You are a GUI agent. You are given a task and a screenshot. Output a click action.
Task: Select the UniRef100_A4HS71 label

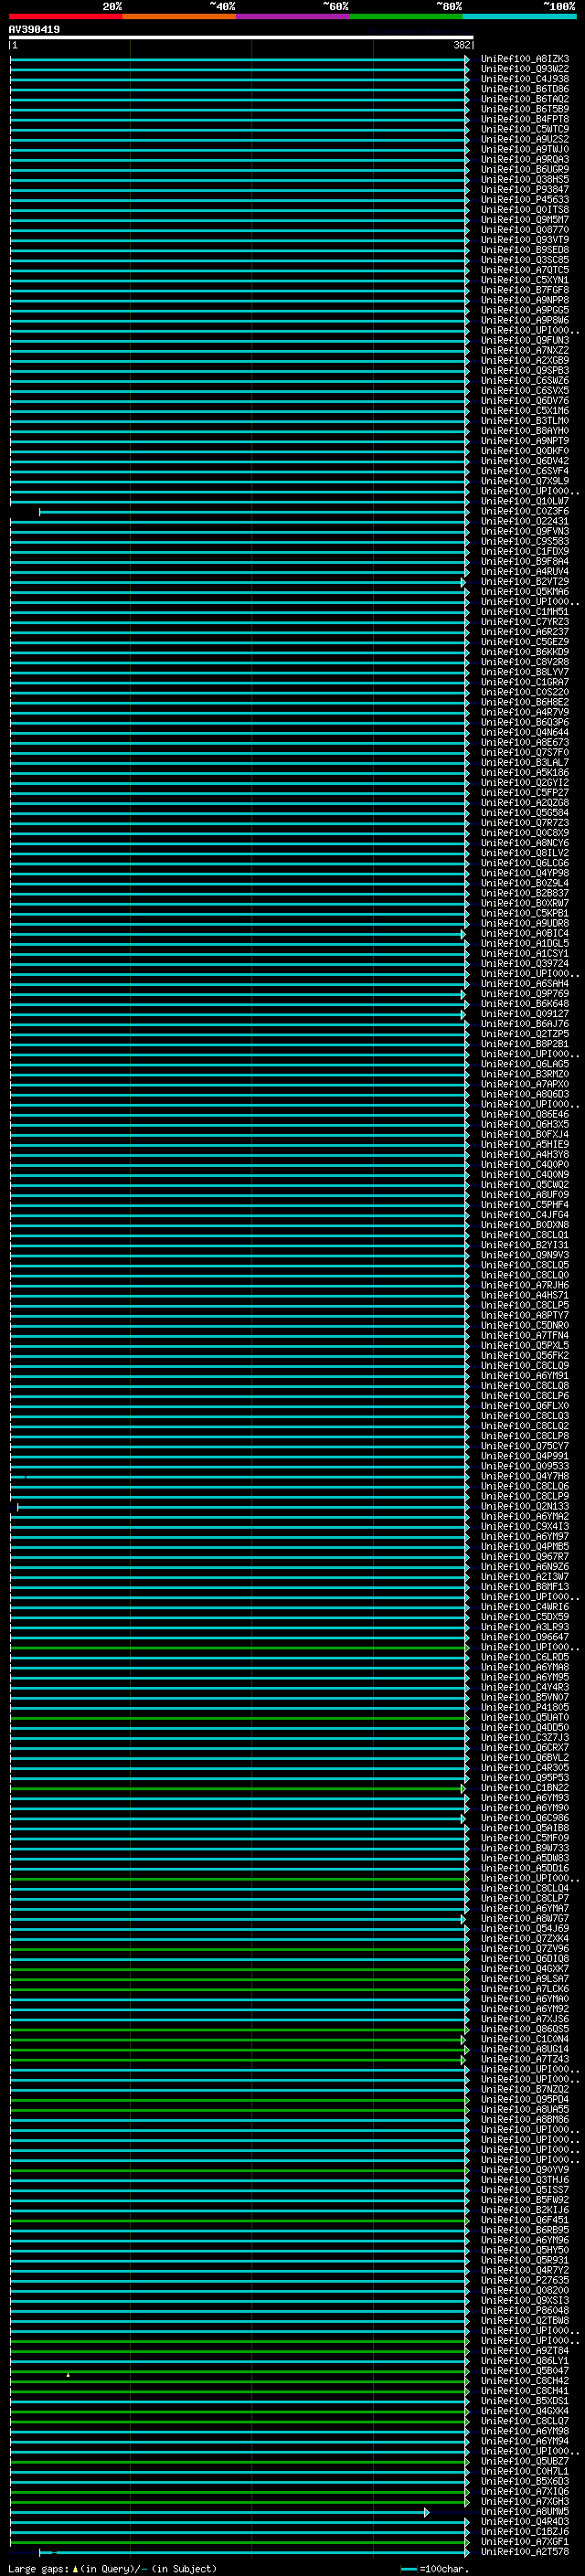(525, 1295)
